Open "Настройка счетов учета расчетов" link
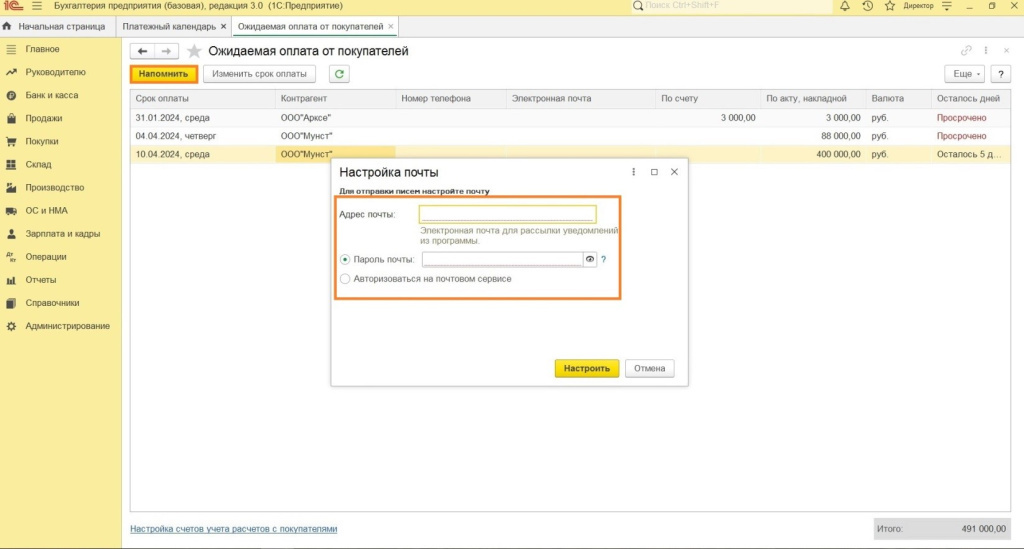 coord(234,528)
